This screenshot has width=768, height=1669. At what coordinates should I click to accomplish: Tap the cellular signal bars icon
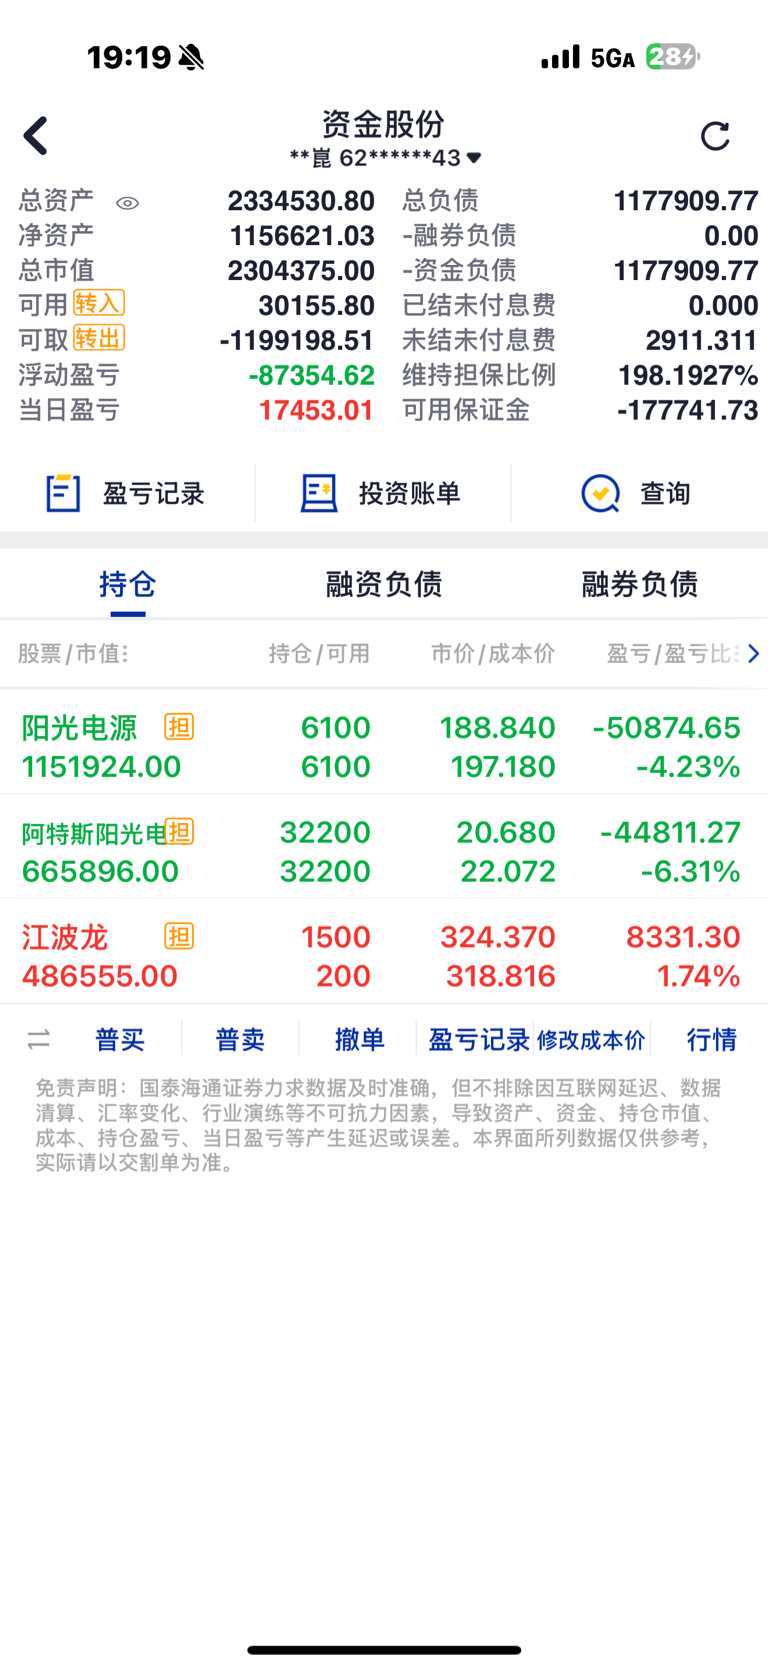click(560, 57)
